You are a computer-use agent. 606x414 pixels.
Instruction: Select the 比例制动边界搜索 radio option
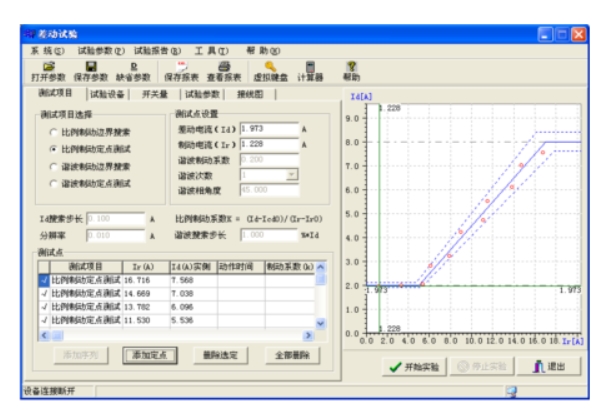tap(52, 131)
